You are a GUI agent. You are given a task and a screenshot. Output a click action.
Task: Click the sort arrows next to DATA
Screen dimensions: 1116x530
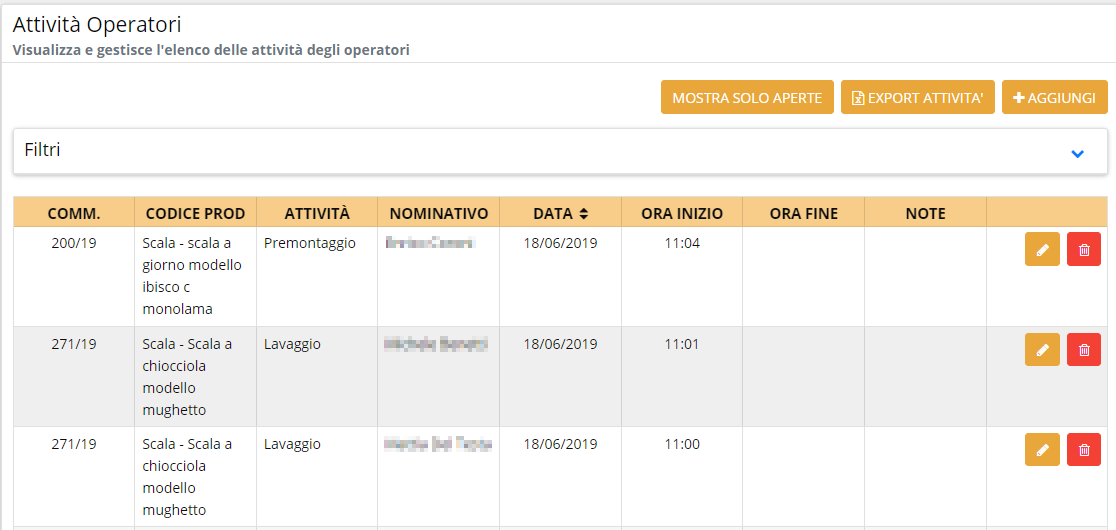click(x=584, y=213)
